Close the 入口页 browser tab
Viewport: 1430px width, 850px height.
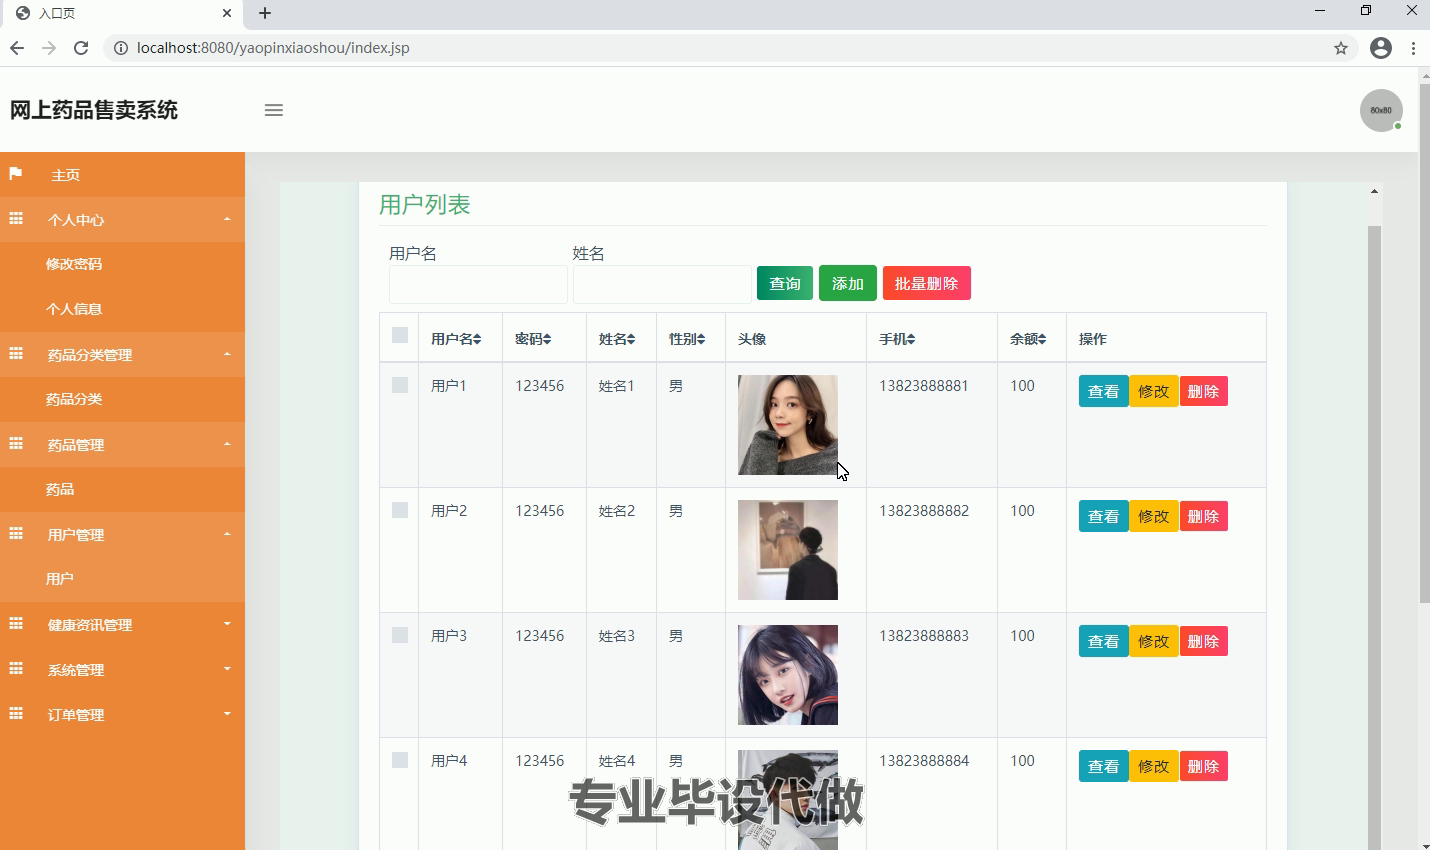click(x=227, y=13)
